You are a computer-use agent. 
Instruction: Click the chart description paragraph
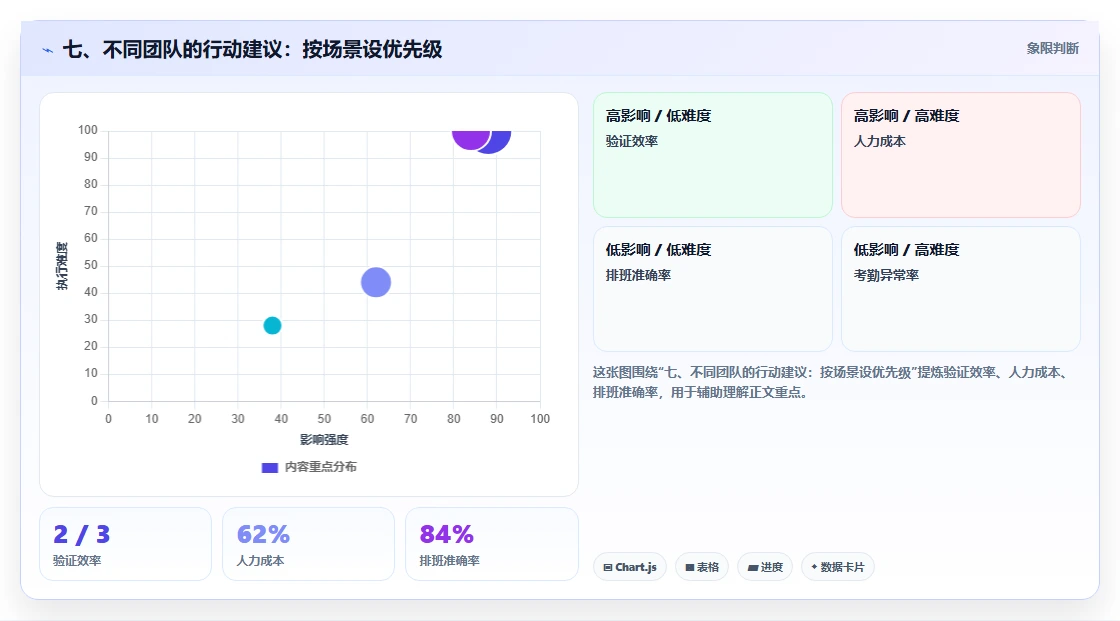(x=833, y=382)
